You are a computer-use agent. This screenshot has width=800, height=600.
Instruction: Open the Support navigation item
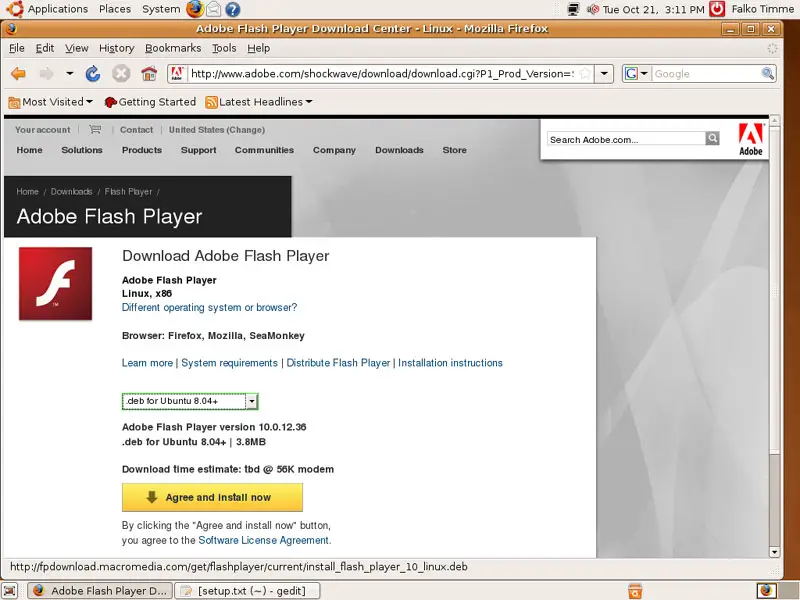(198, 150)
